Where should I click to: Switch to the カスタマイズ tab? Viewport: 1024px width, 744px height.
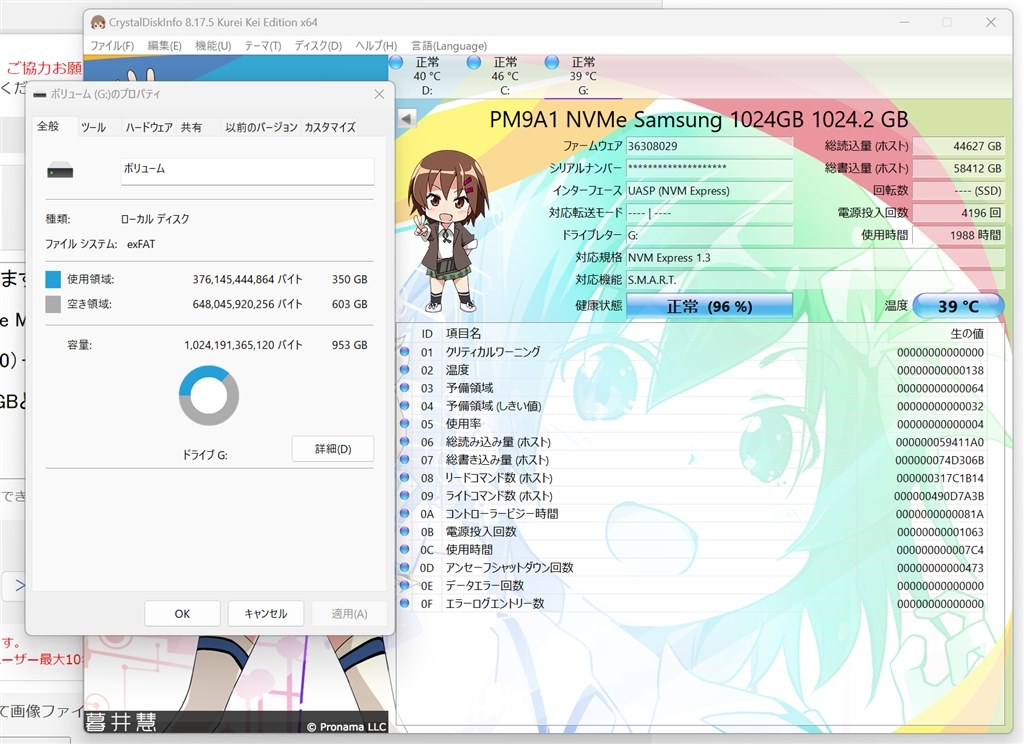click(330, 127)
